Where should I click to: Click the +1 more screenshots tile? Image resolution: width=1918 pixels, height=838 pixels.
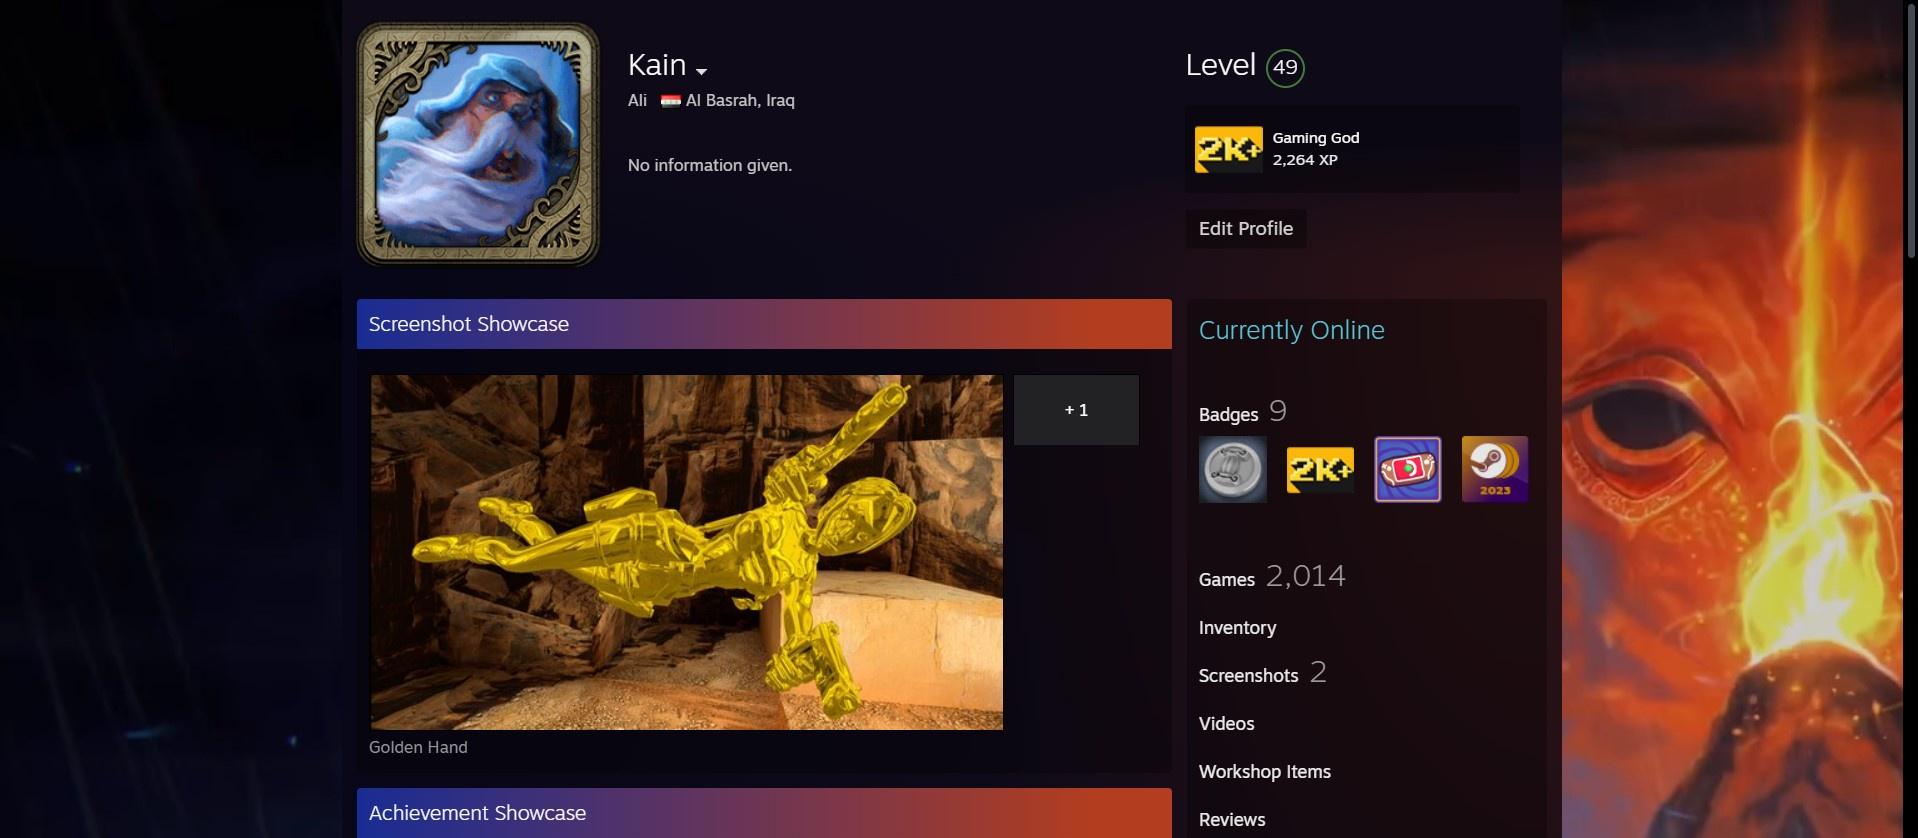1076,410
